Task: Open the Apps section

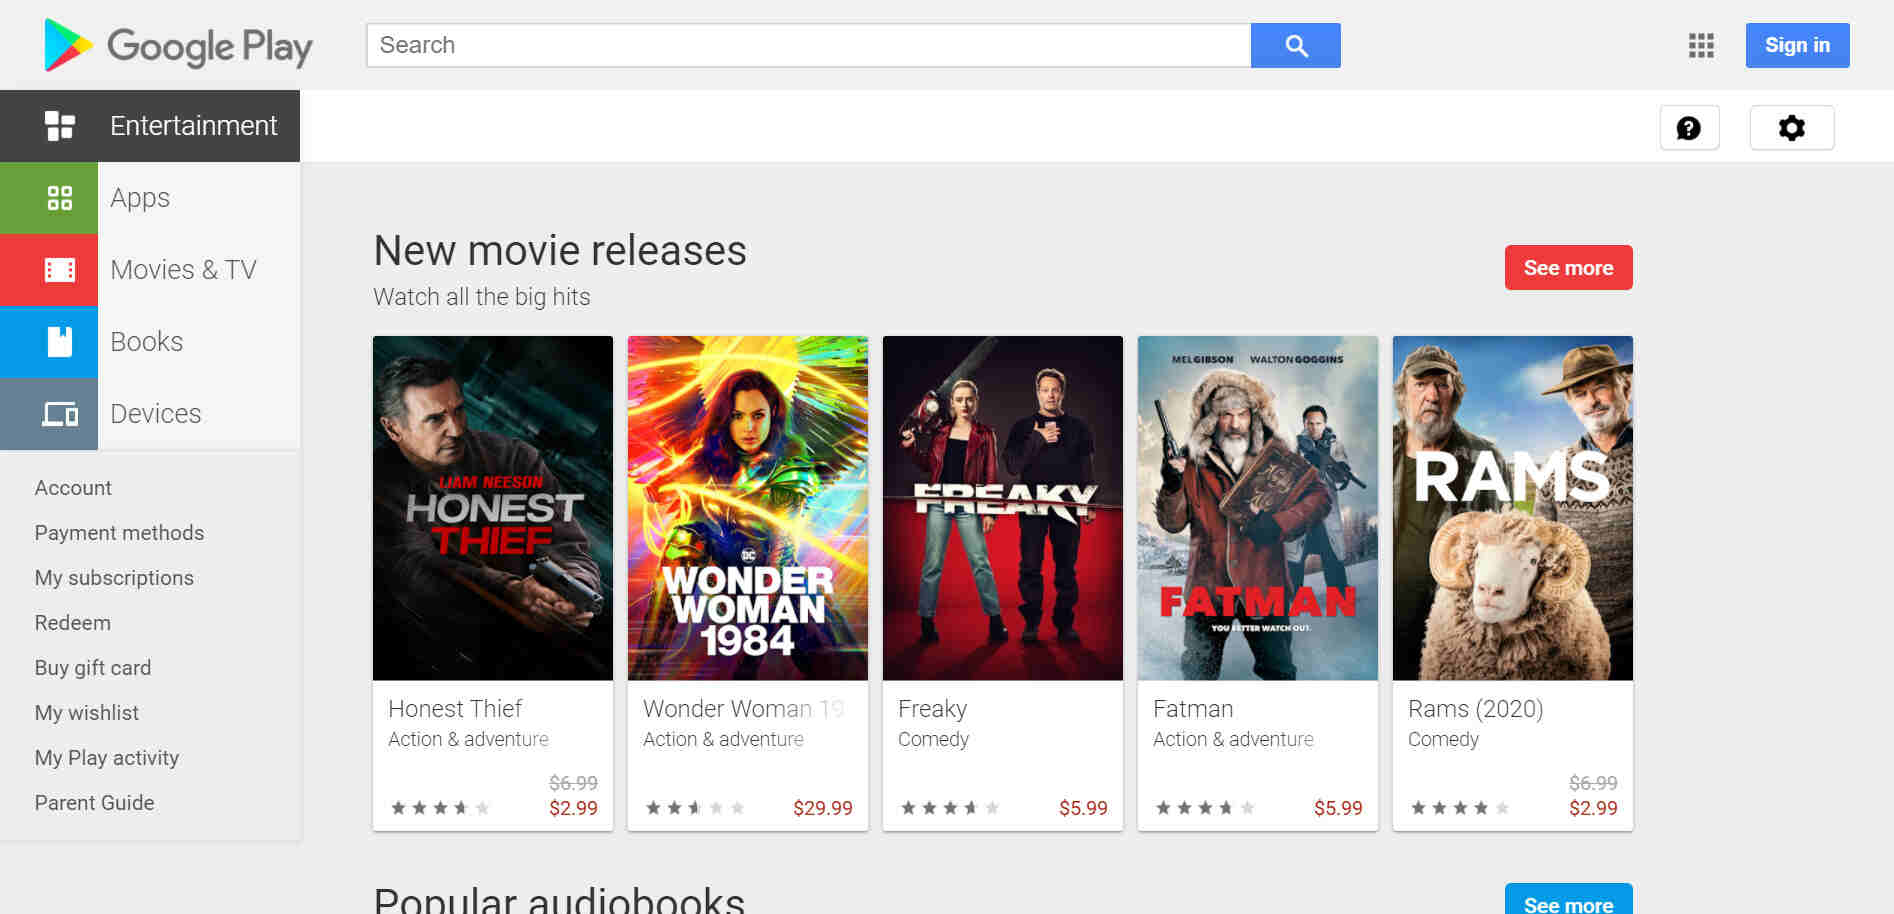Action: [x=150, y=198]
